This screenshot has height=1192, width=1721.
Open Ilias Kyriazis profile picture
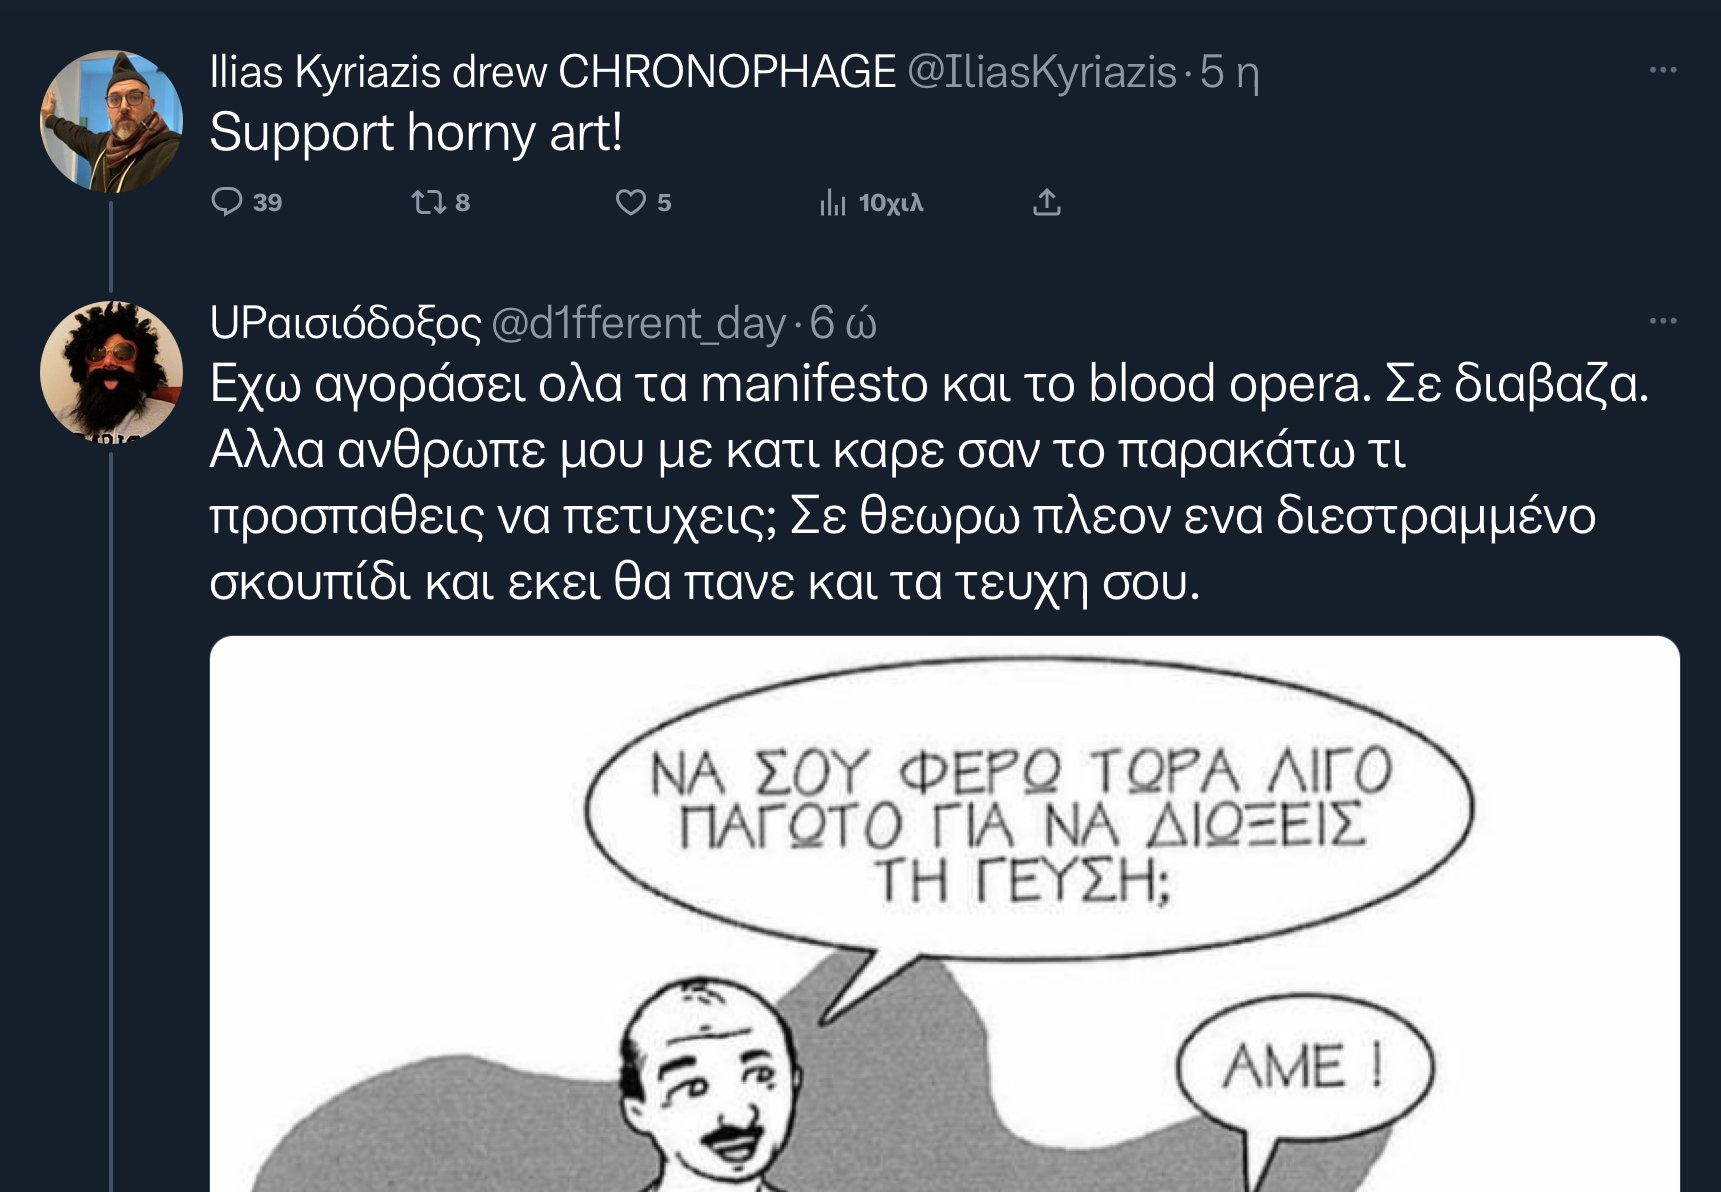point(111,121)
